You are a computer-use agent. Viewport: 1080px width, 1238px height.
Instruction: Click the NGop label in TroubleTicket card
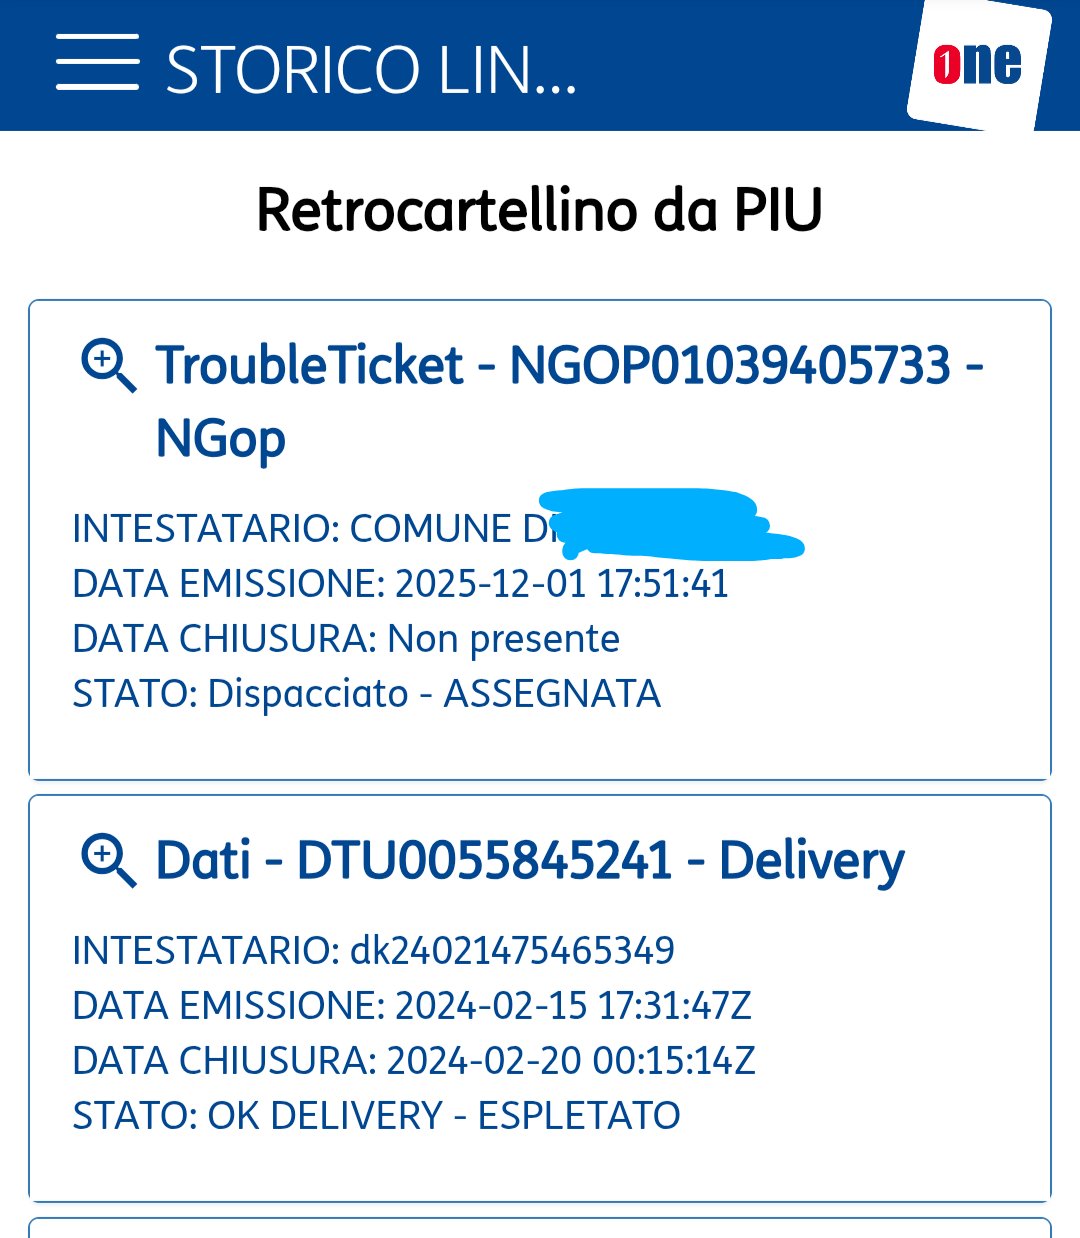pyautogui.click(x=221, y=439)
